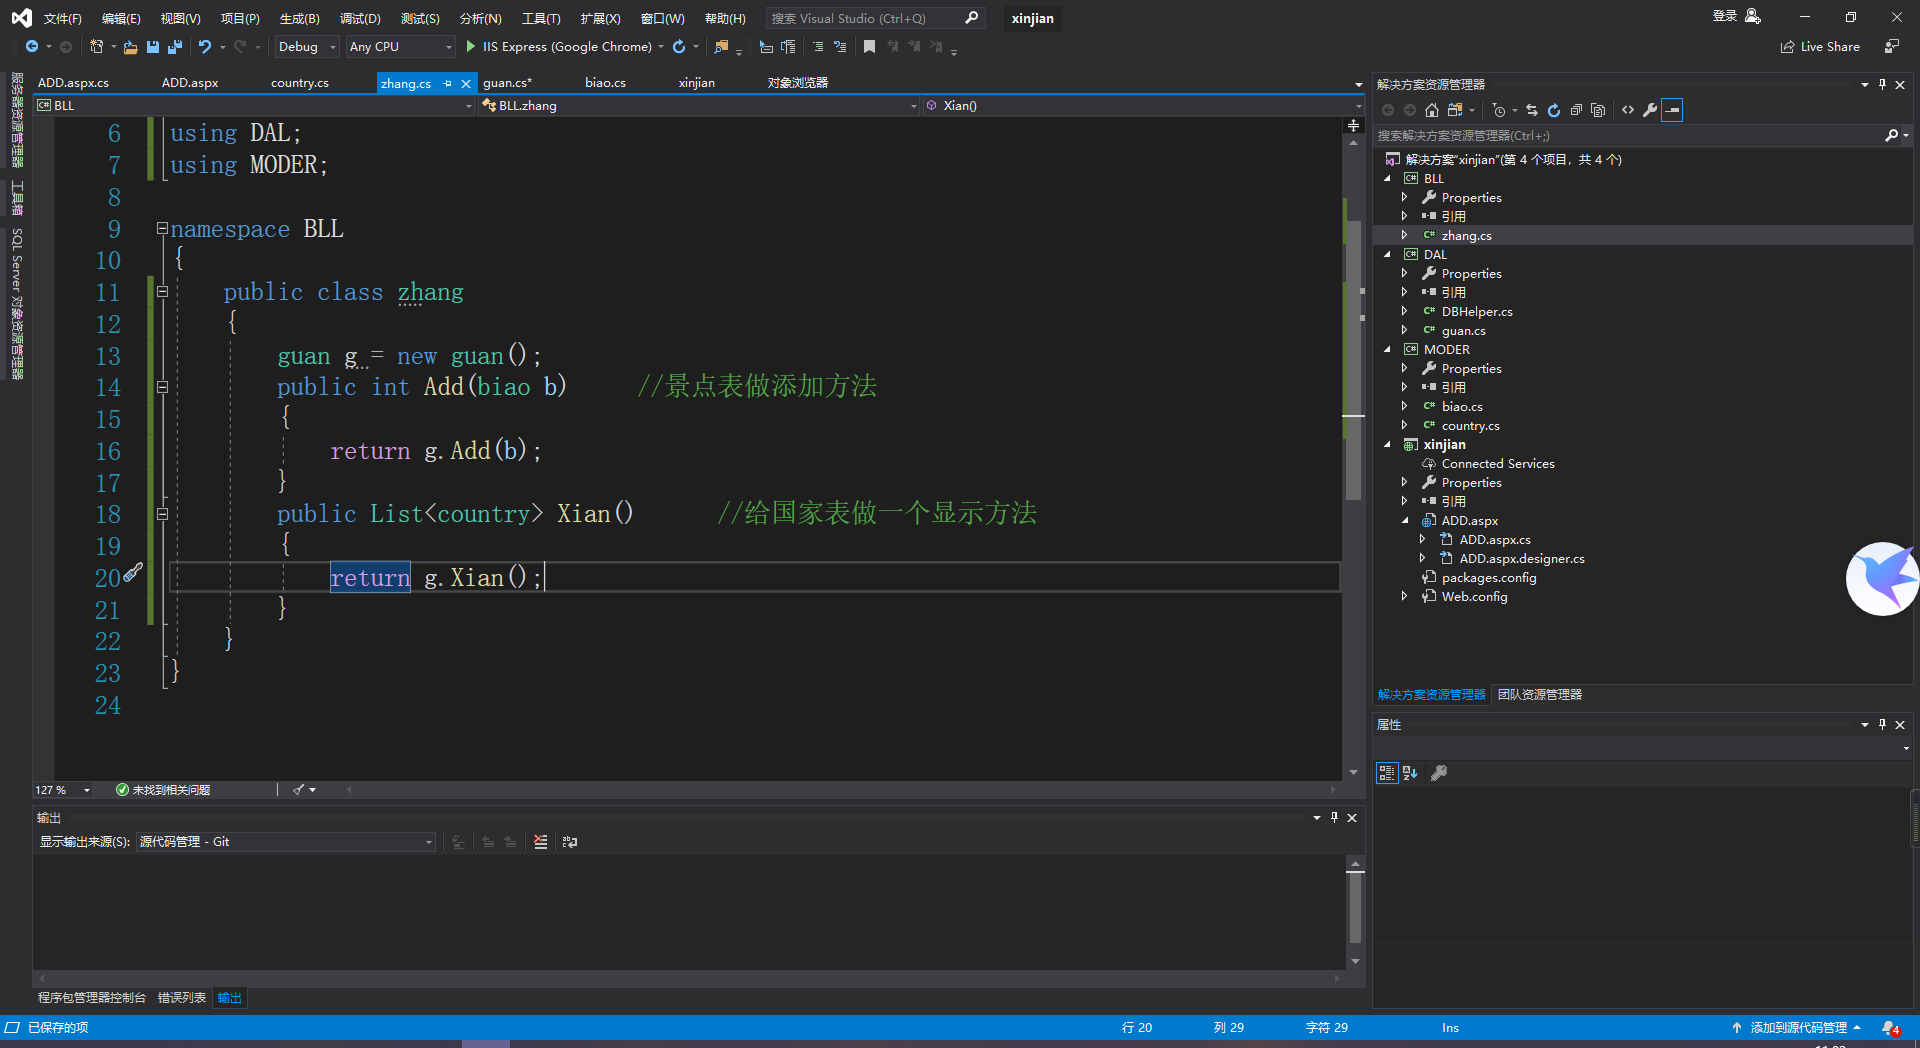Expand the Web.config tree node
The width and height of the screenshot is (1920, 1048).
(1405, 597)
